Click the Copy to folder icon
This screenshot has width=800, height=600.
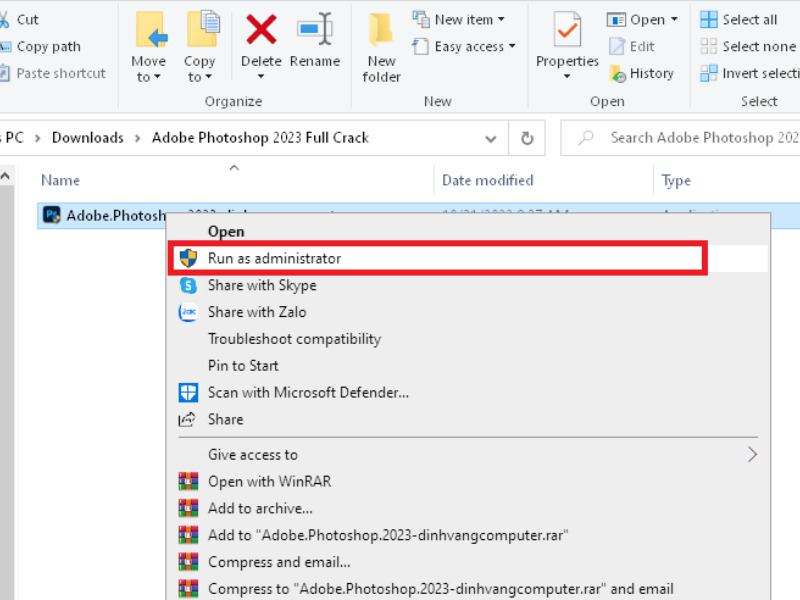click(203, 30)
